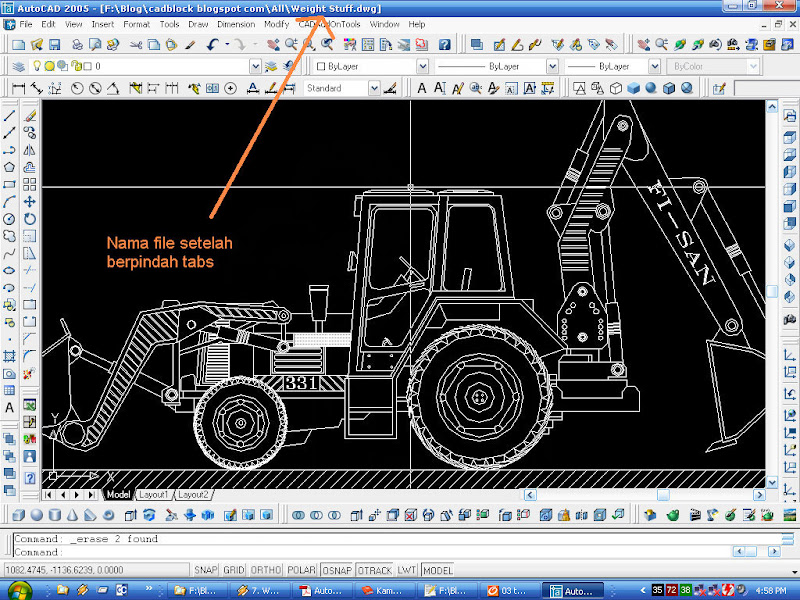Toggle SNAP mode in status bar
The height and width of the screenshot is (600, 800).
pos(206,570)
